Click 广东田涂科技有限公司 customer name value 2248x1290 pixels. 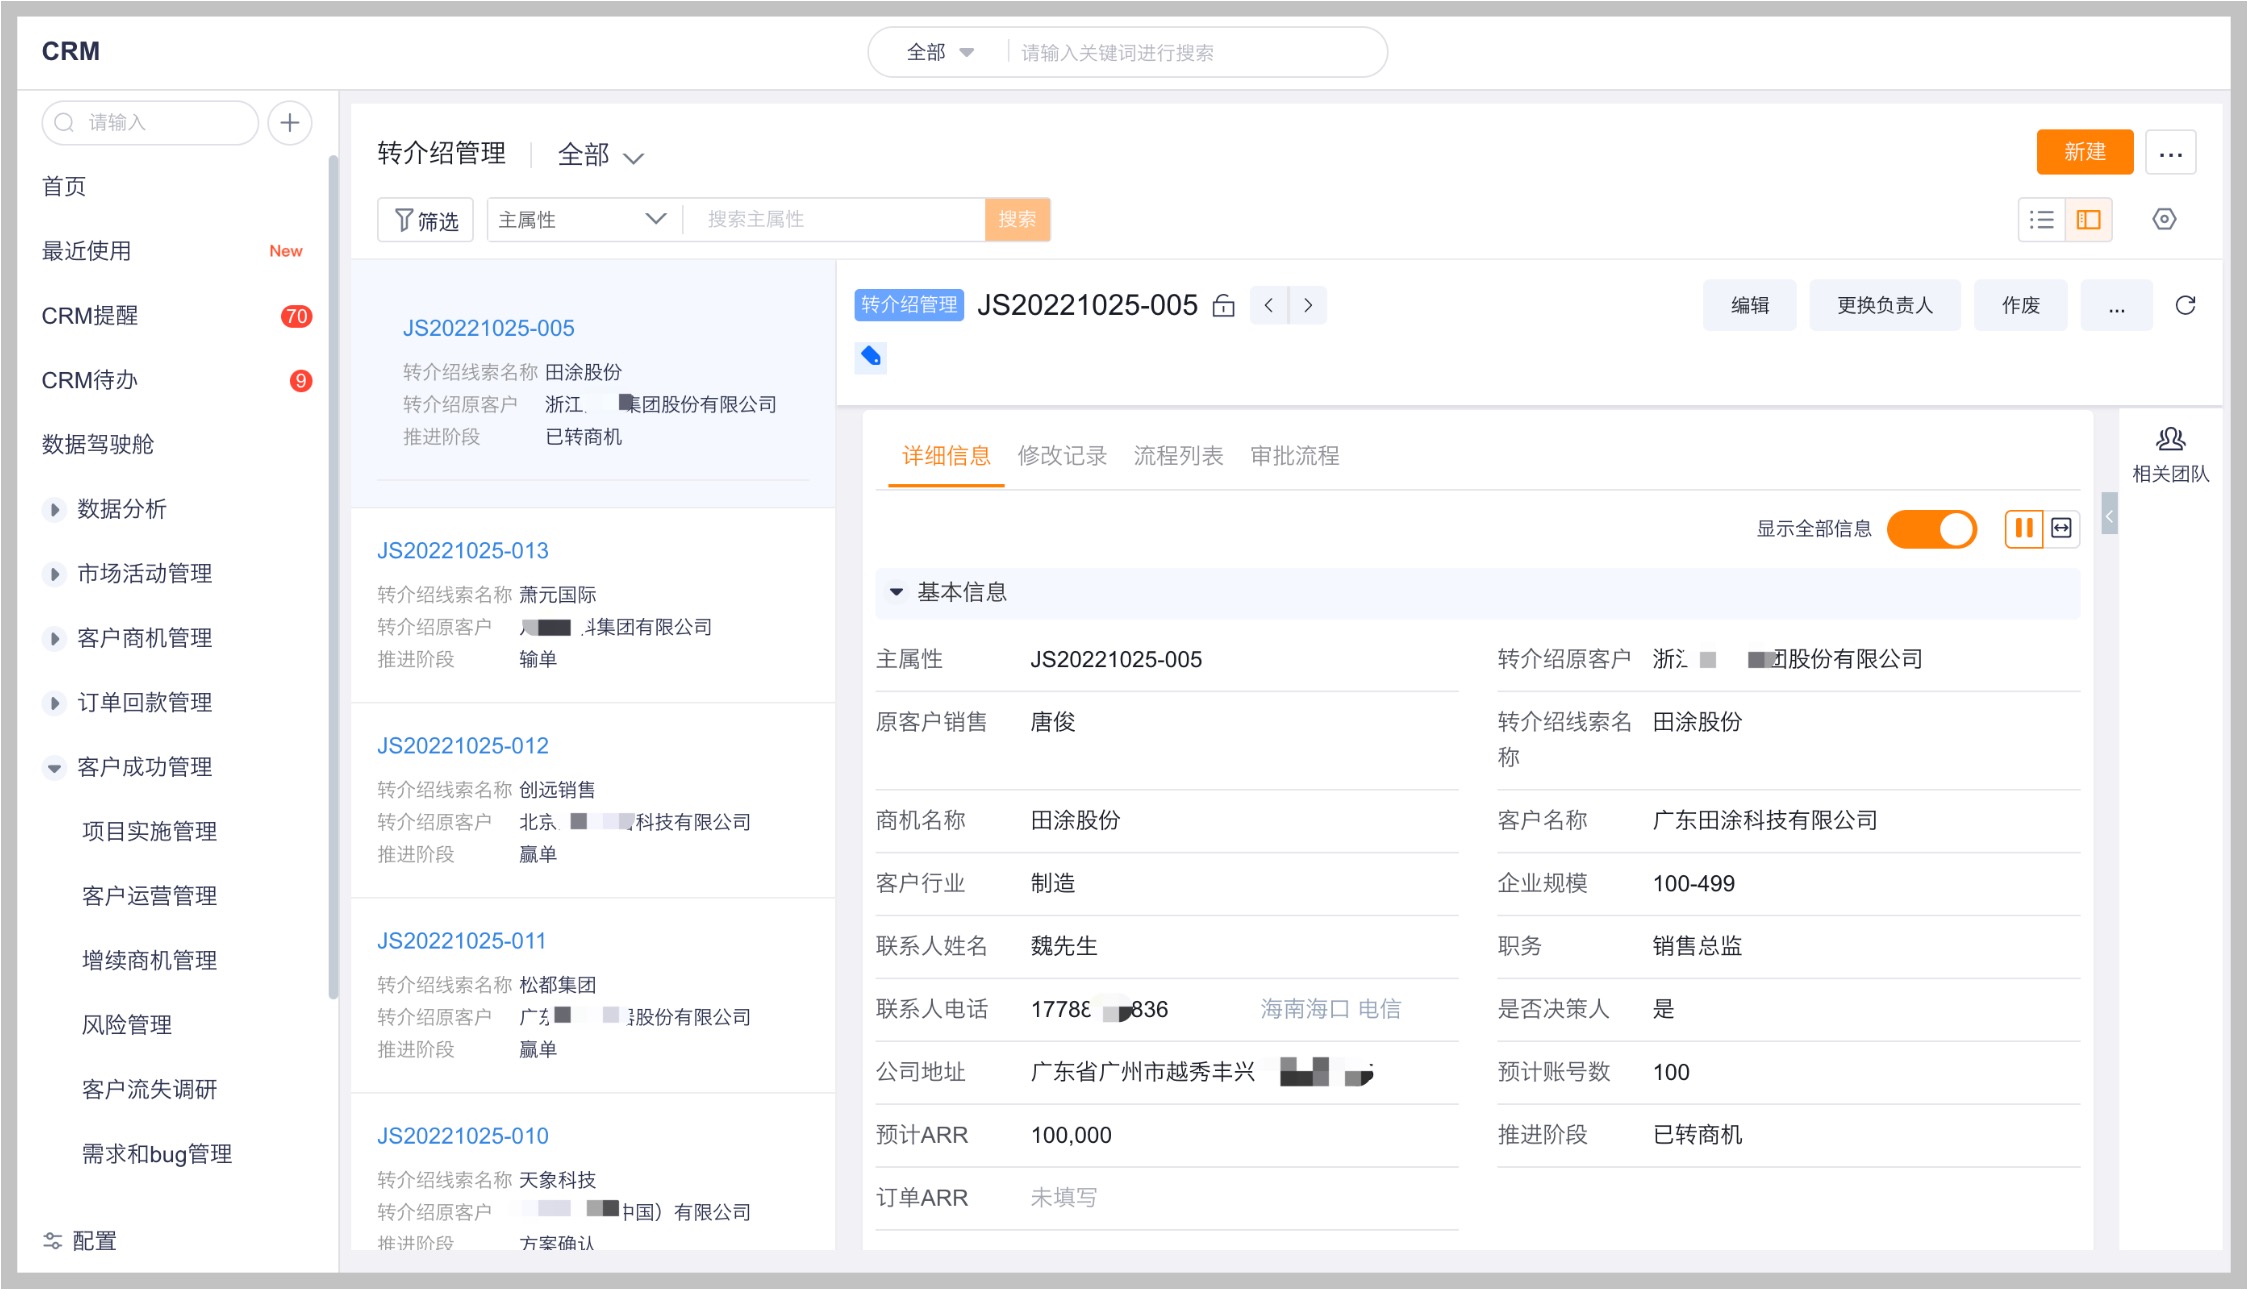(1765, 820)
